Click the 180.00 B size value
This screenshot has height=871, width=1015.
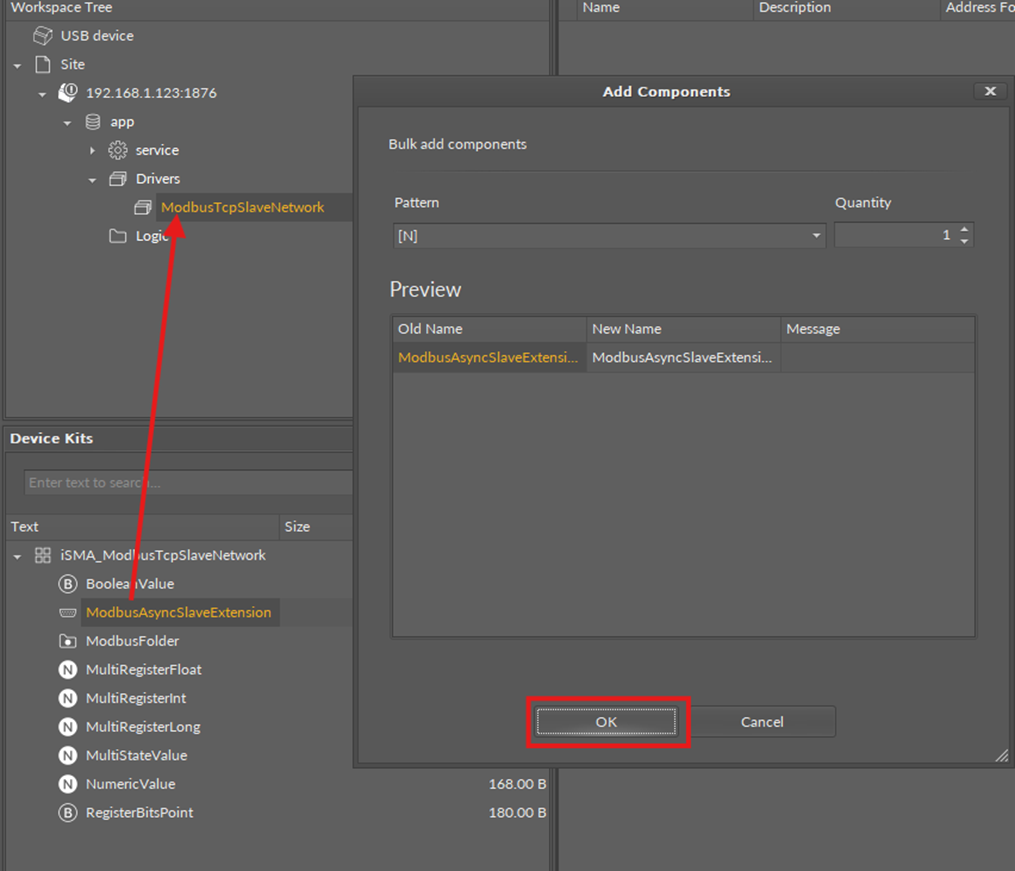click(x=517, y=813)
